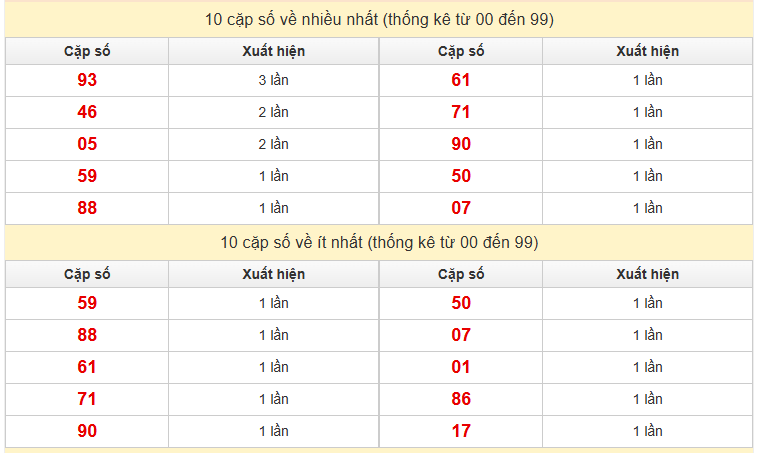761x453 pixels.
Task: Click the "10 cặp số về ít nhất" heading
Action: pos(379,242)
